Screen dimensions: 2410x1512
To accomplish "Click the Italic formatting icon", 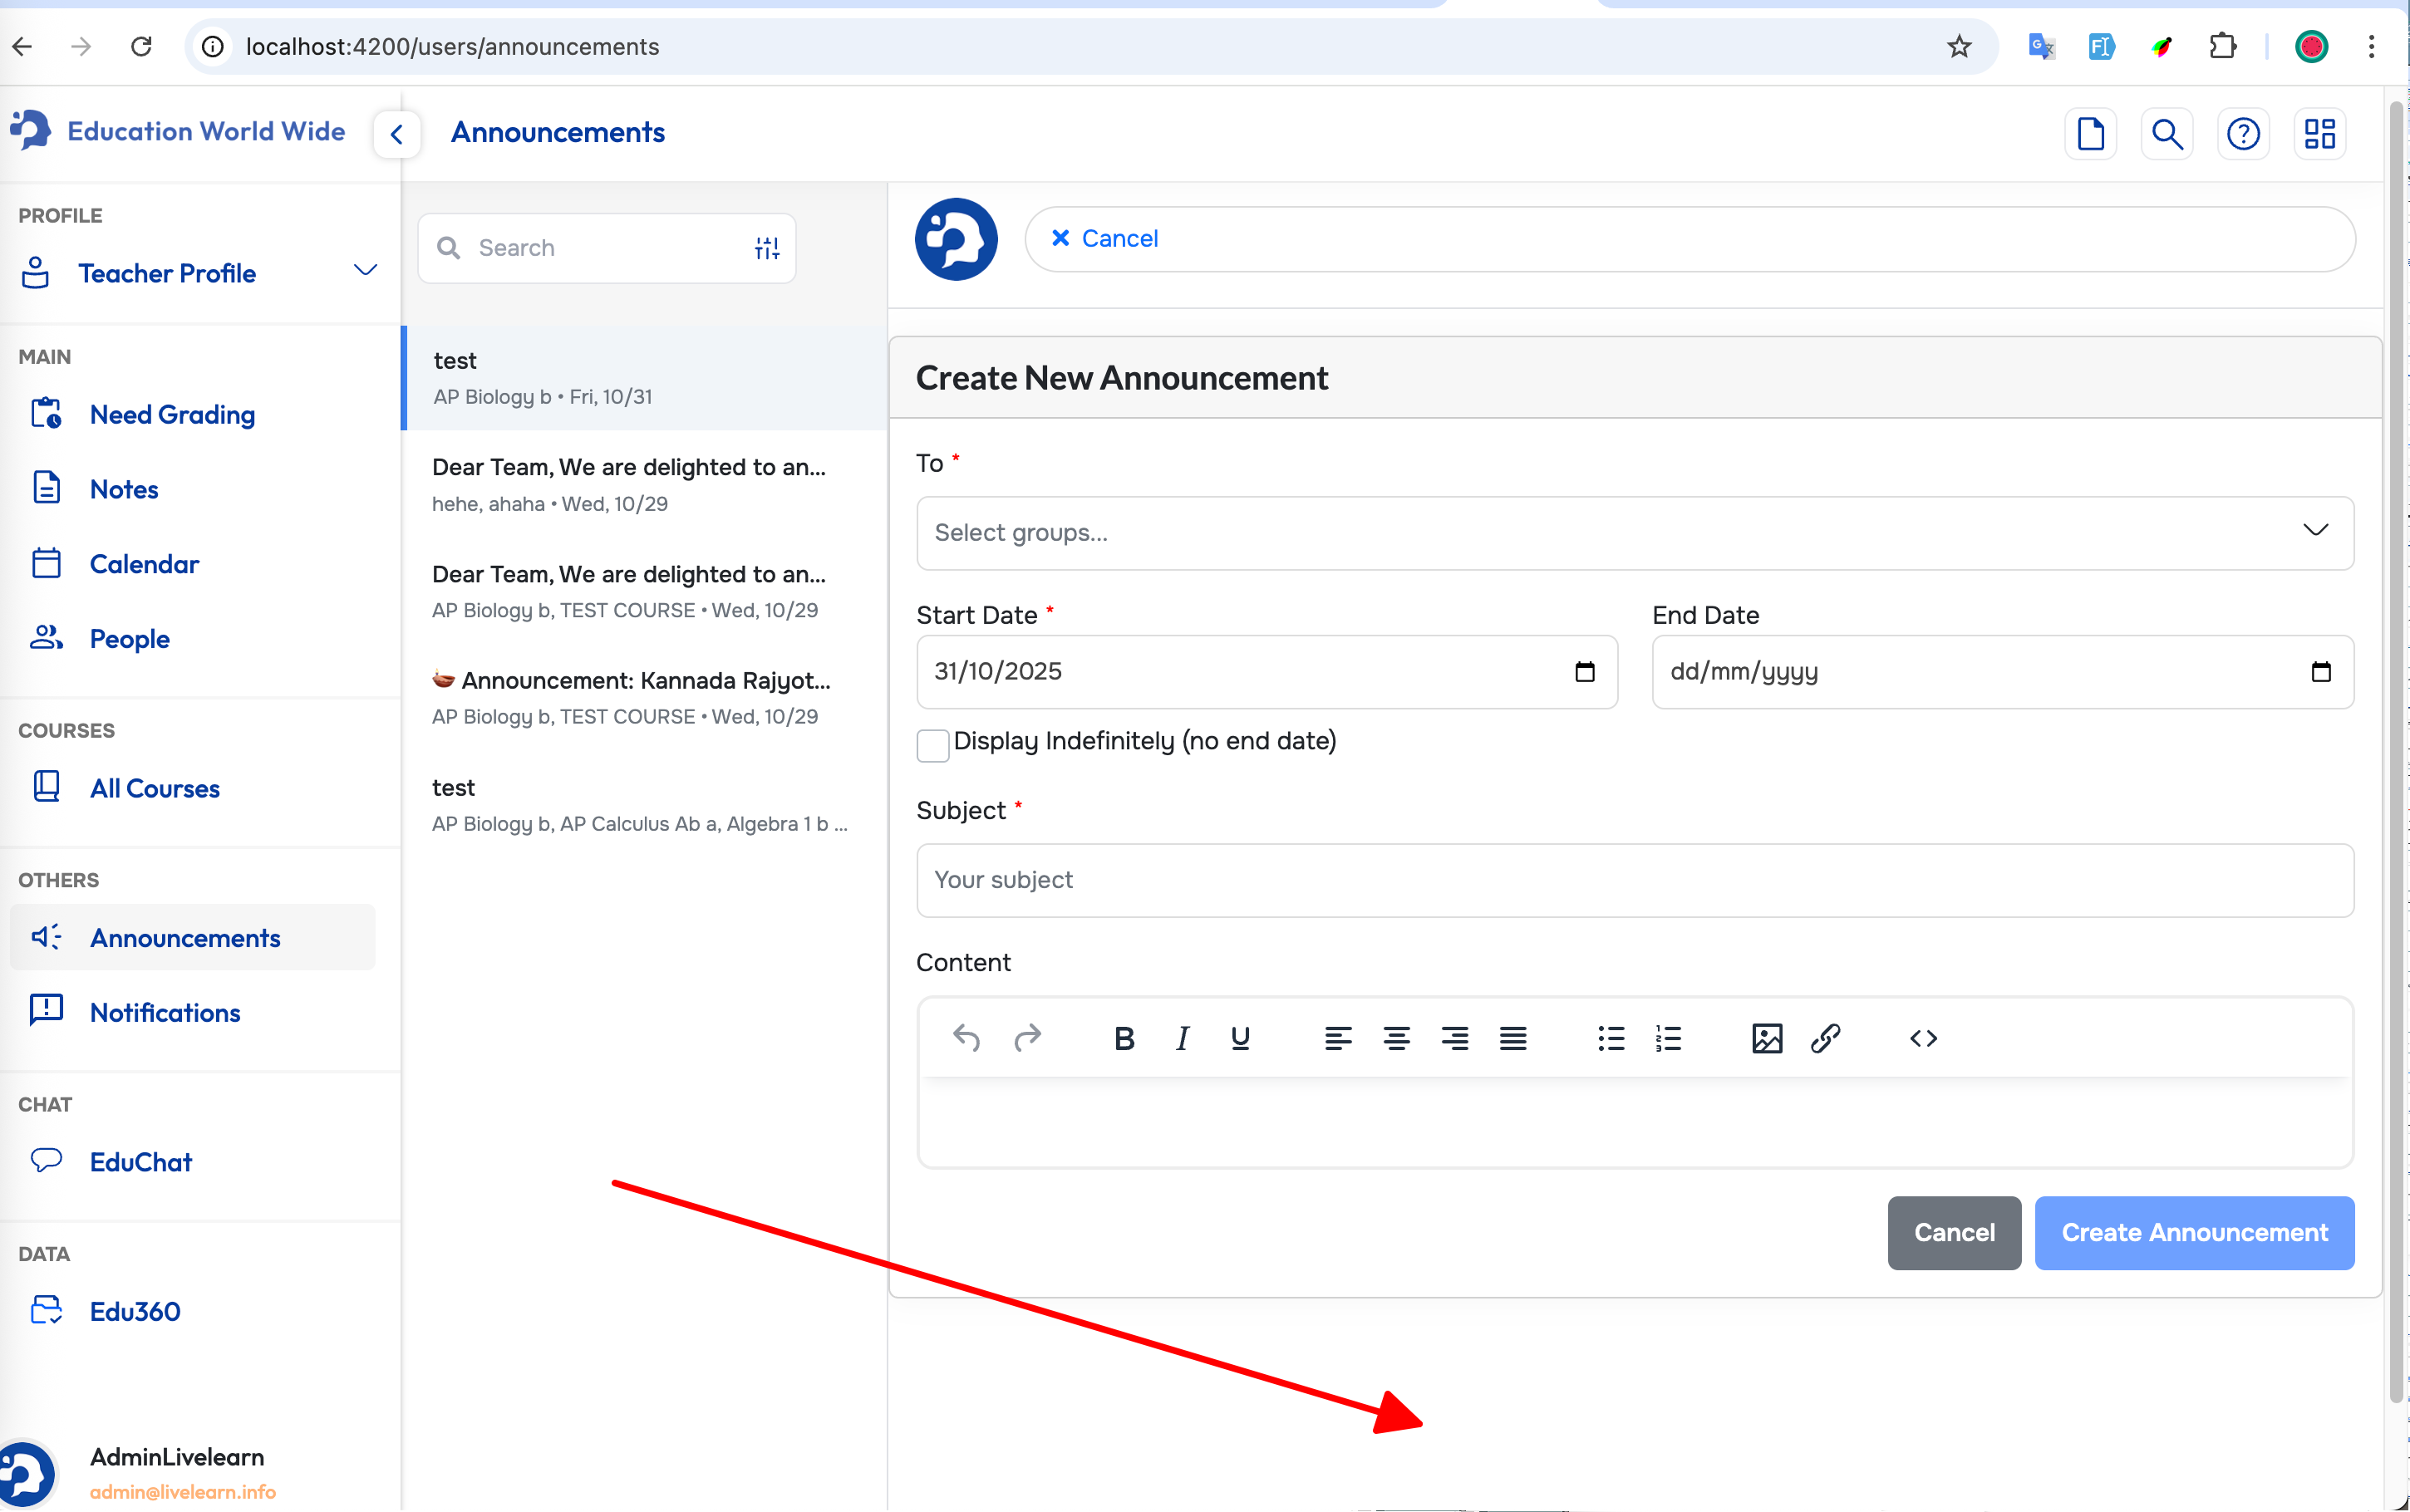I will pyautogui.click(x=1182, y=1038).
